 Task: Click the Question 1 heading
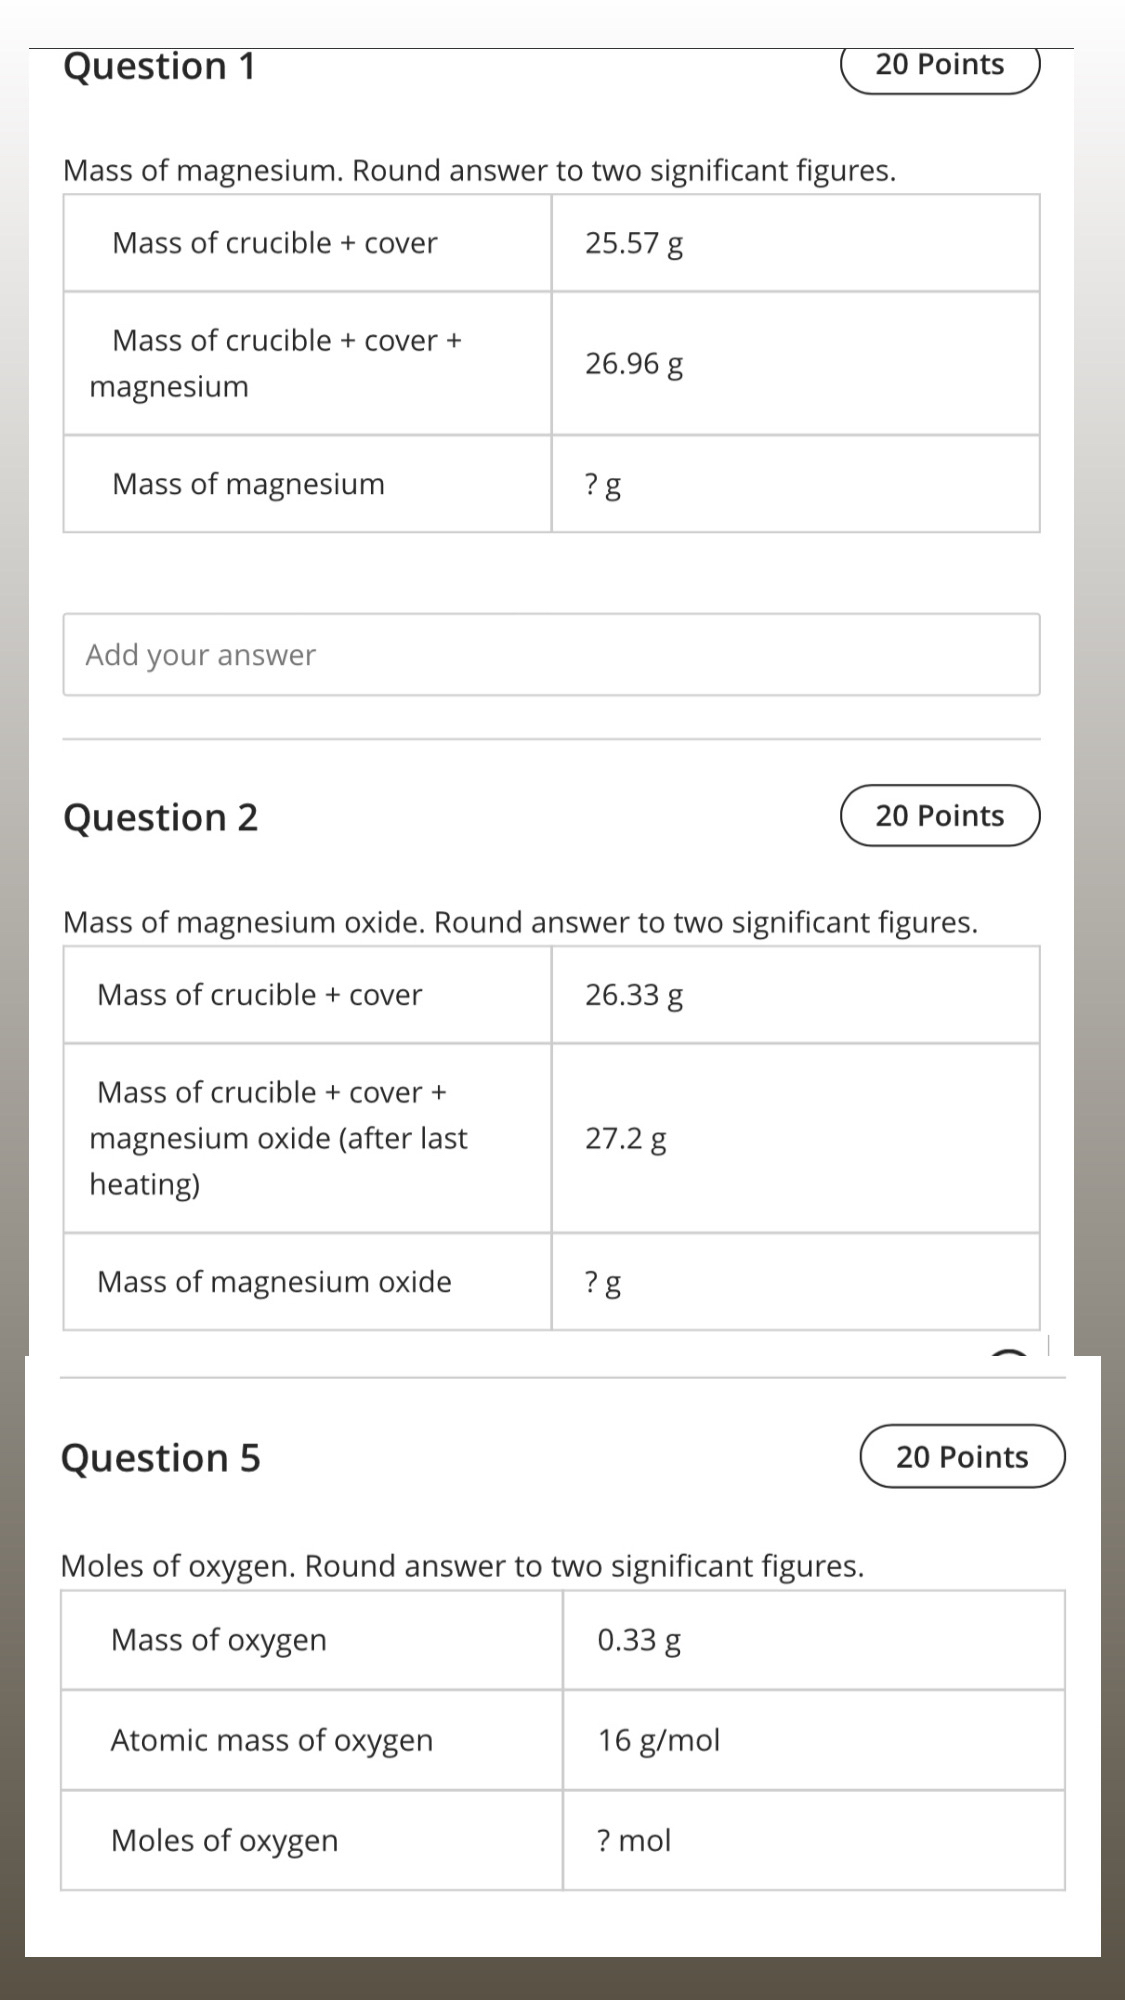(x=160, y=66)
